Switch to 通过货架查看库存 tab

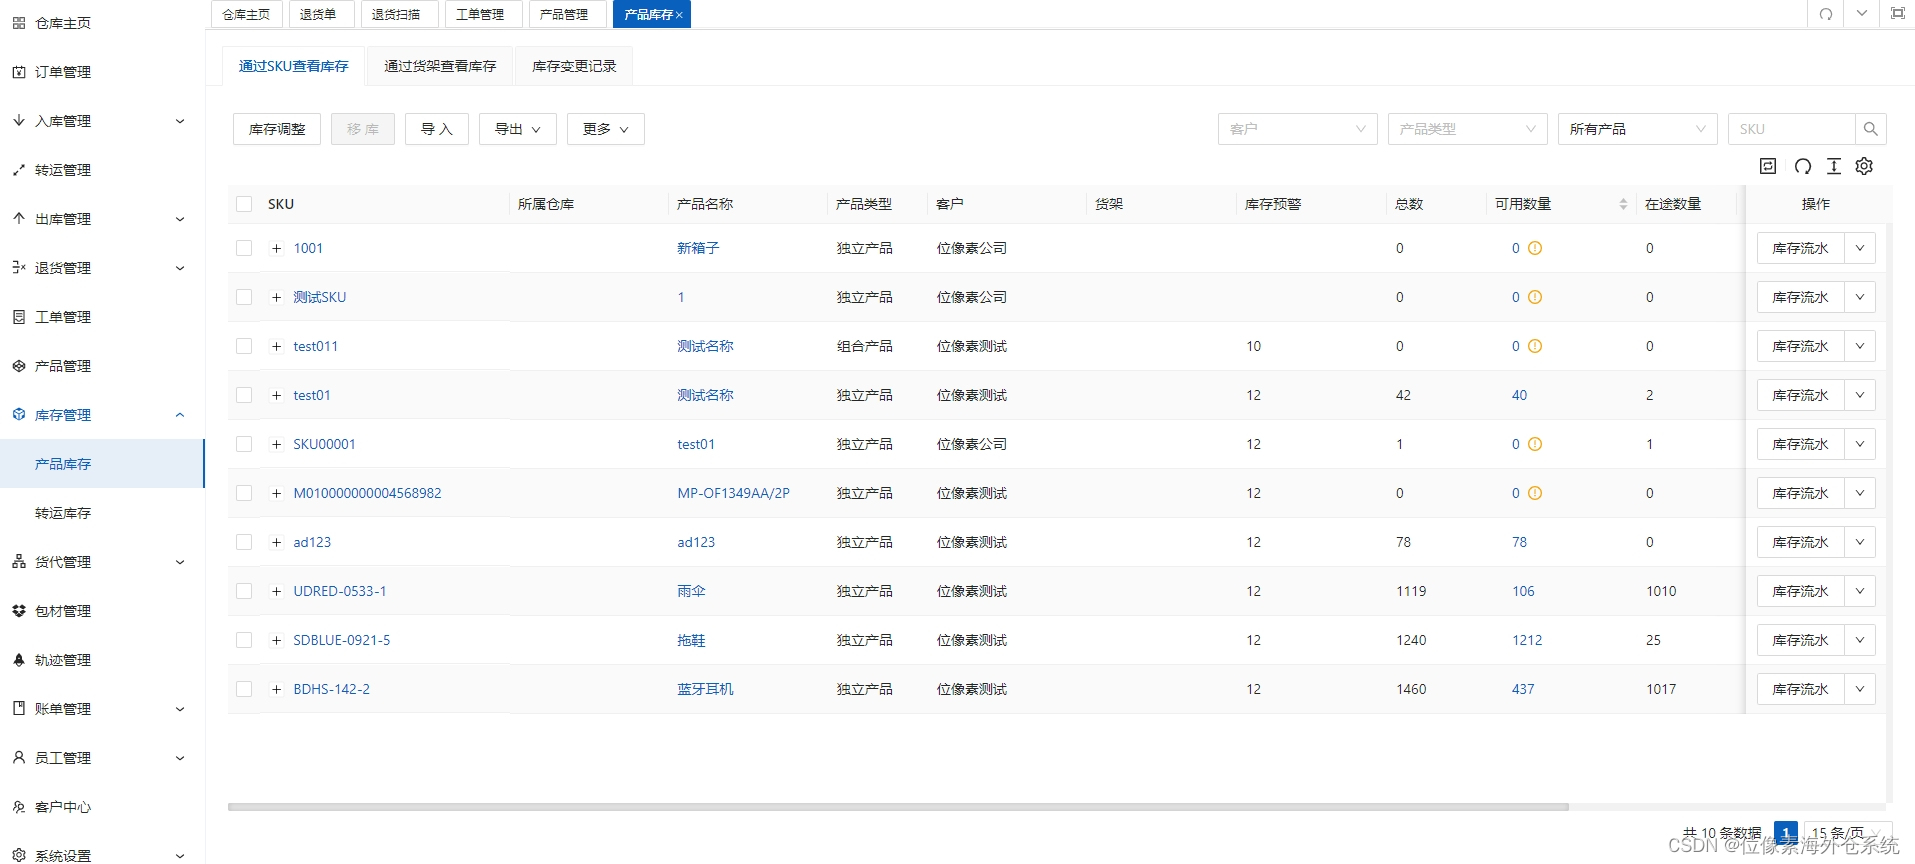point(440,66)
